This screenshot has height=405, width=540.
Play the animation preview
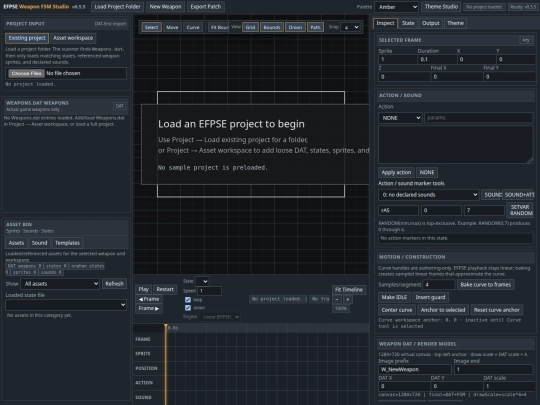tap(144, 289)
